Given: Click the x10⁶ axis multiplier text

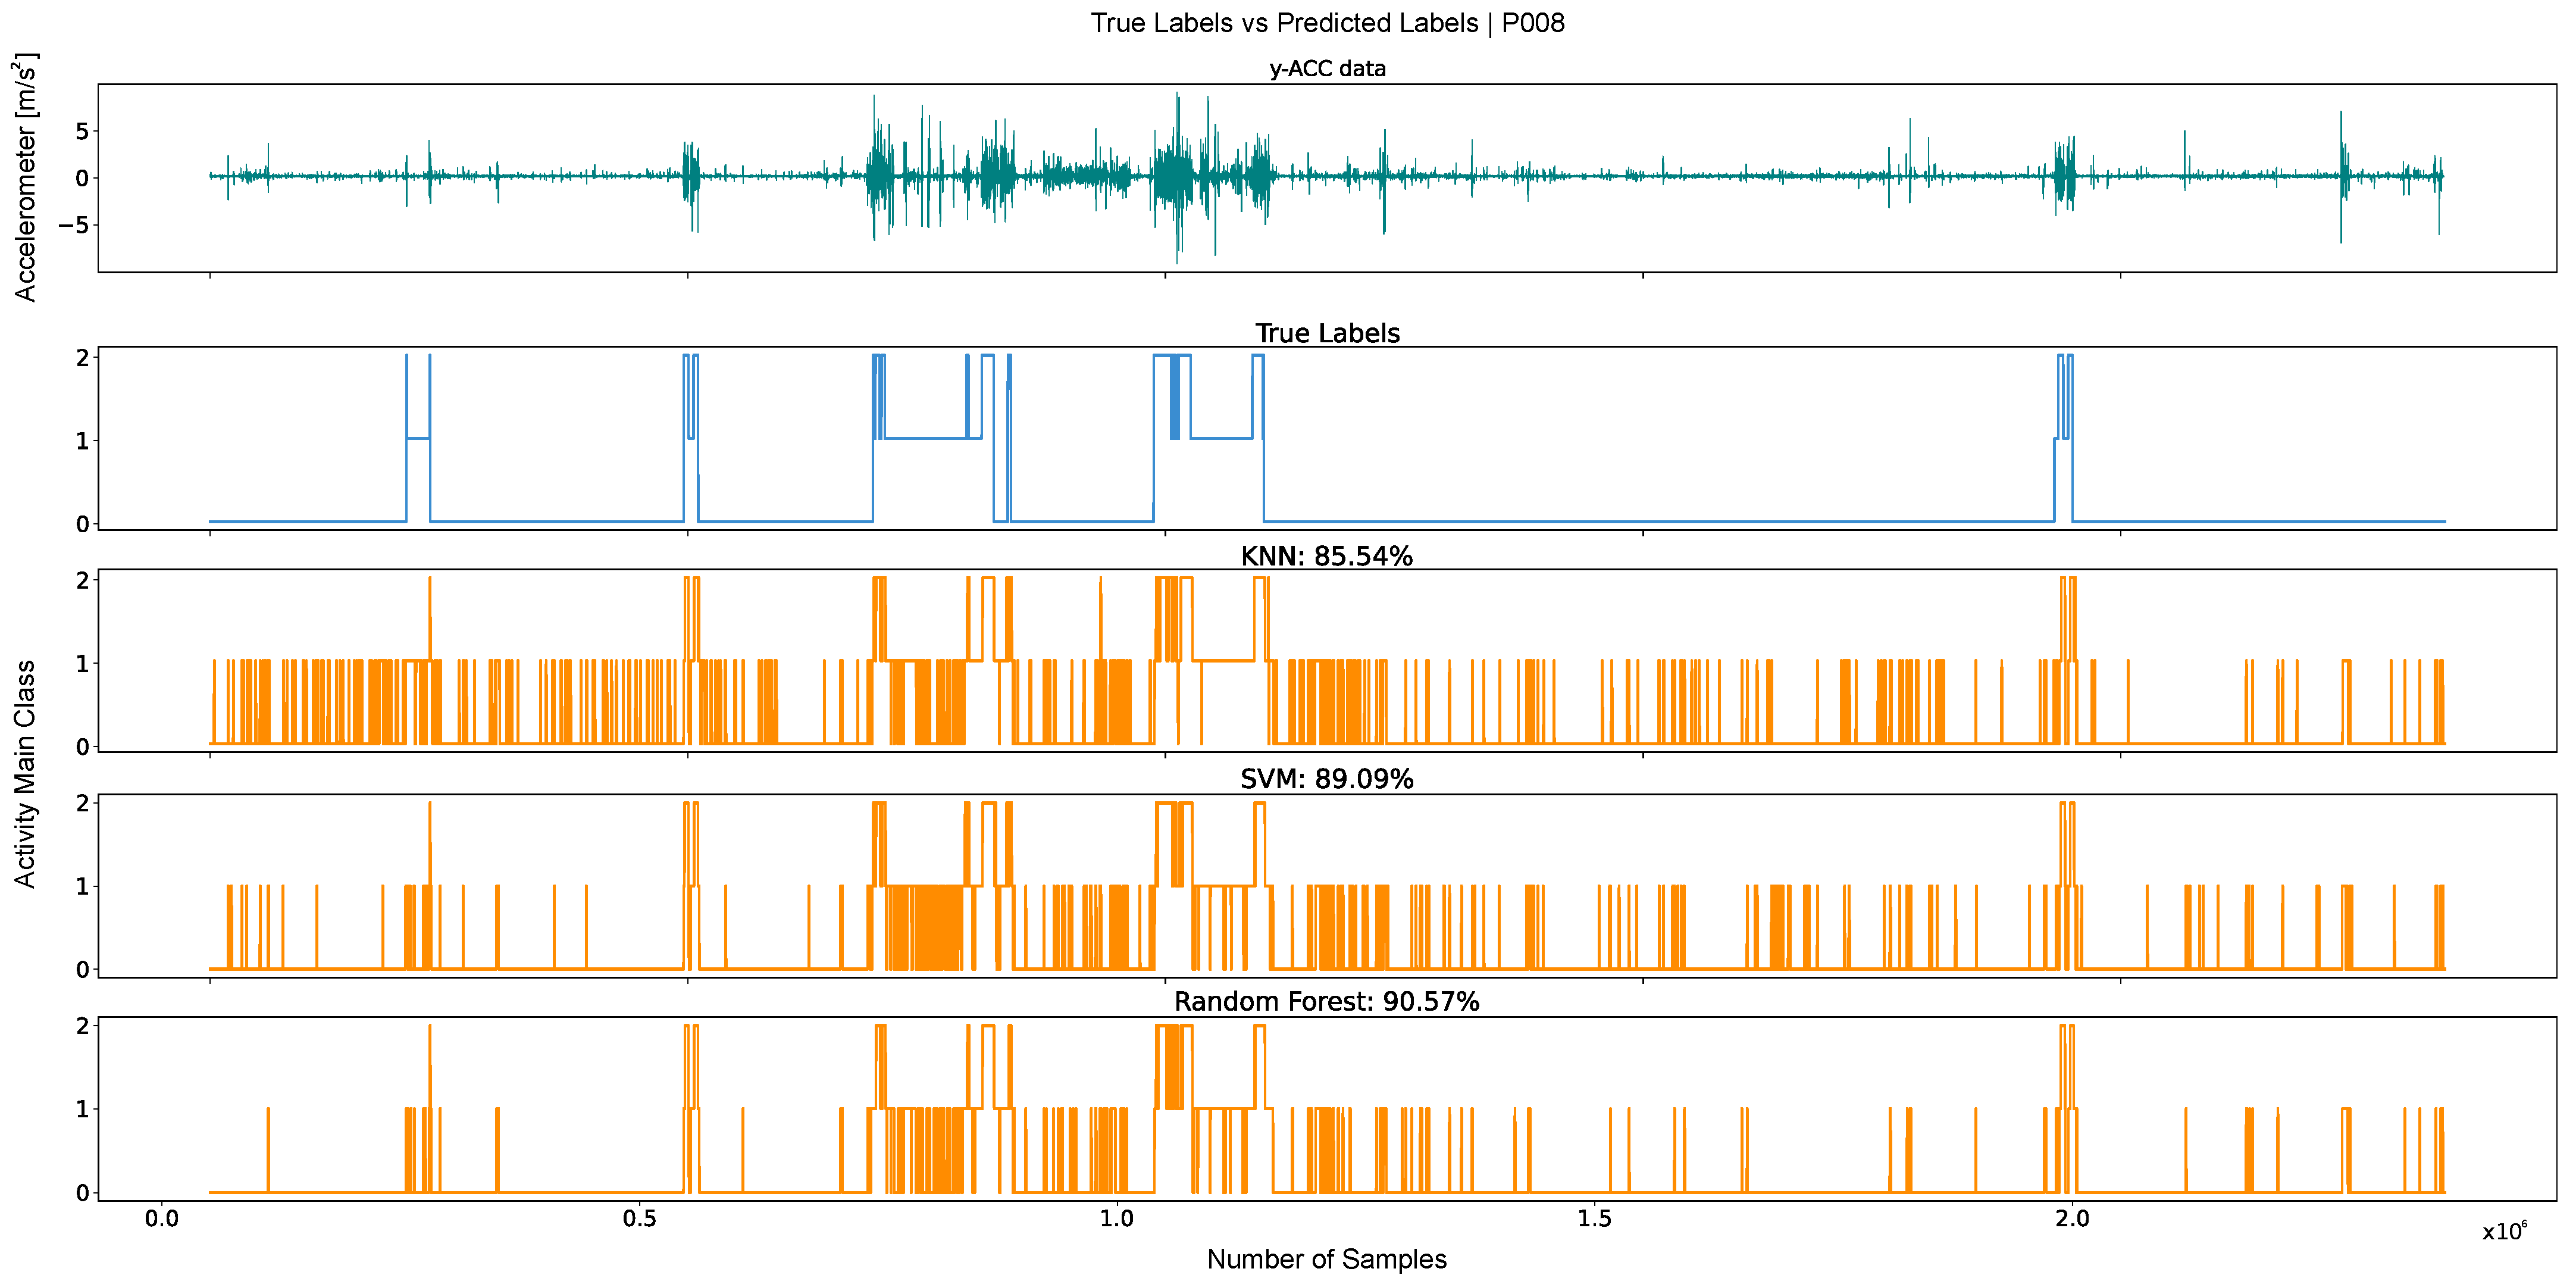Looking at the screenshot, I should pos(2505,1230).
